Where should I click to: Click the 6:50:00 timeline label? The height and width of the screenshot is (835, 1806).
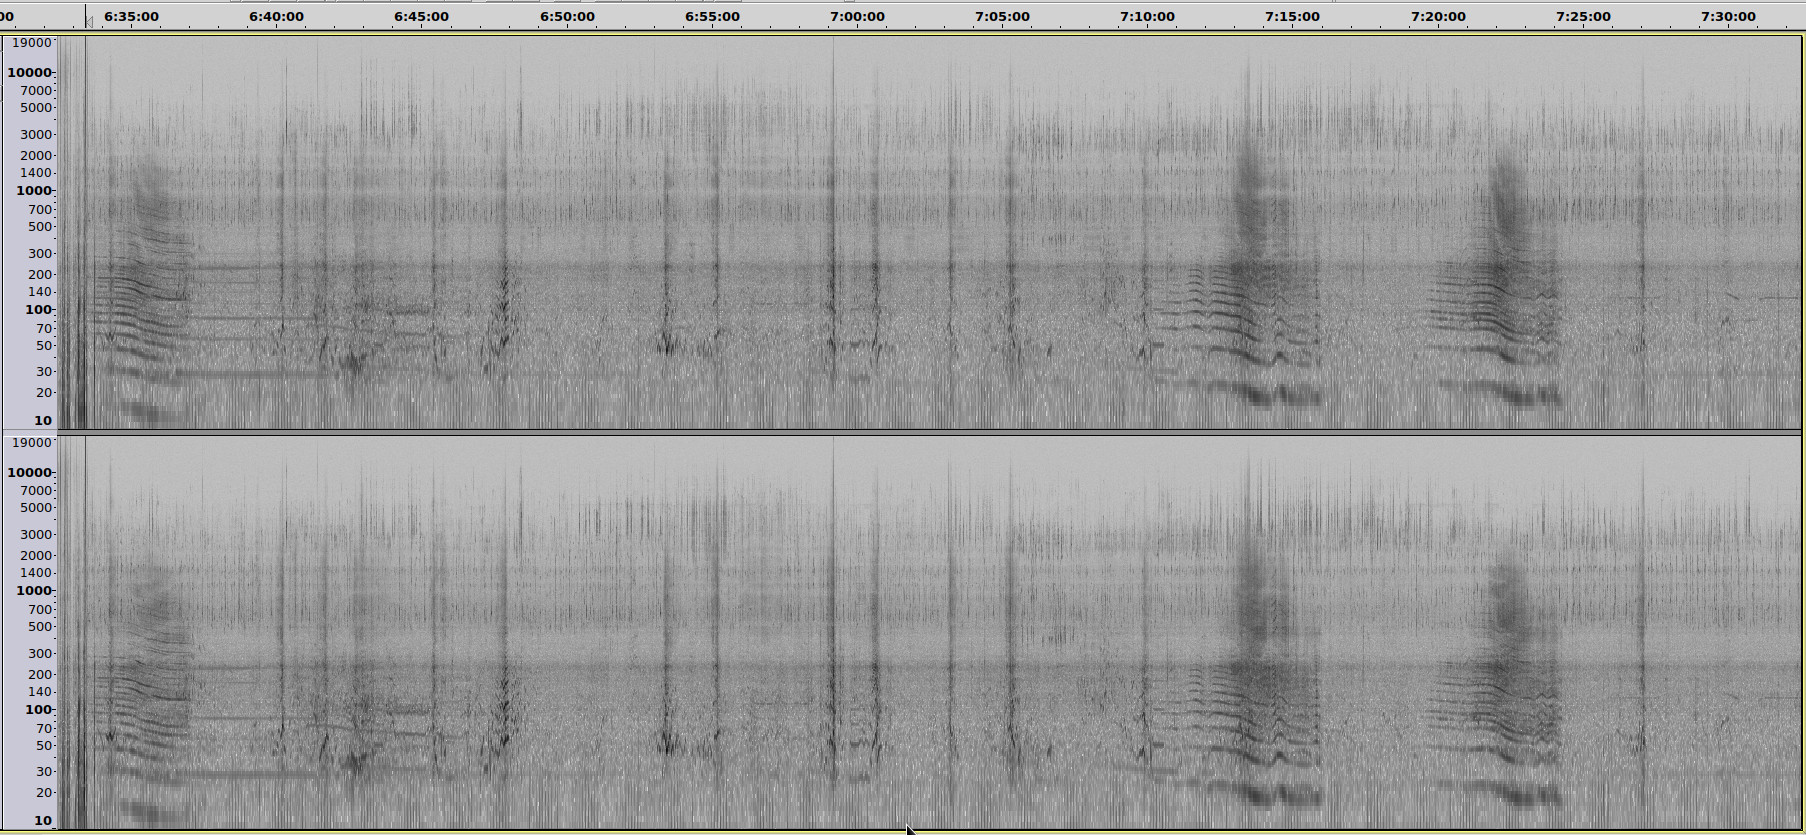tap(567, 17)
